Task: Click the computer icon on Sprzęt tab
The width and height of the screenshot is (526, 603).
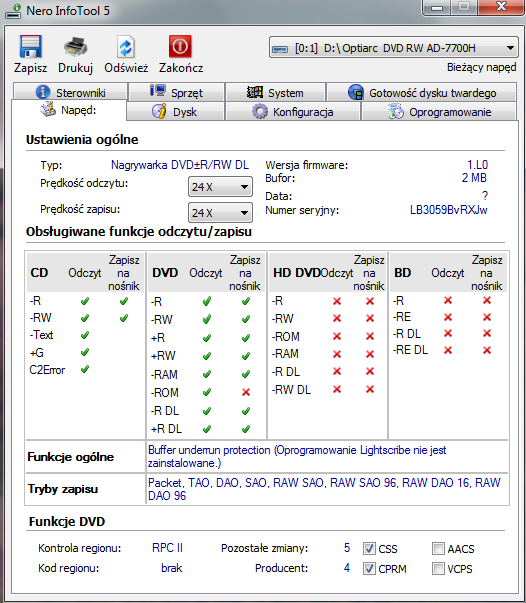Action: (158, 91)
